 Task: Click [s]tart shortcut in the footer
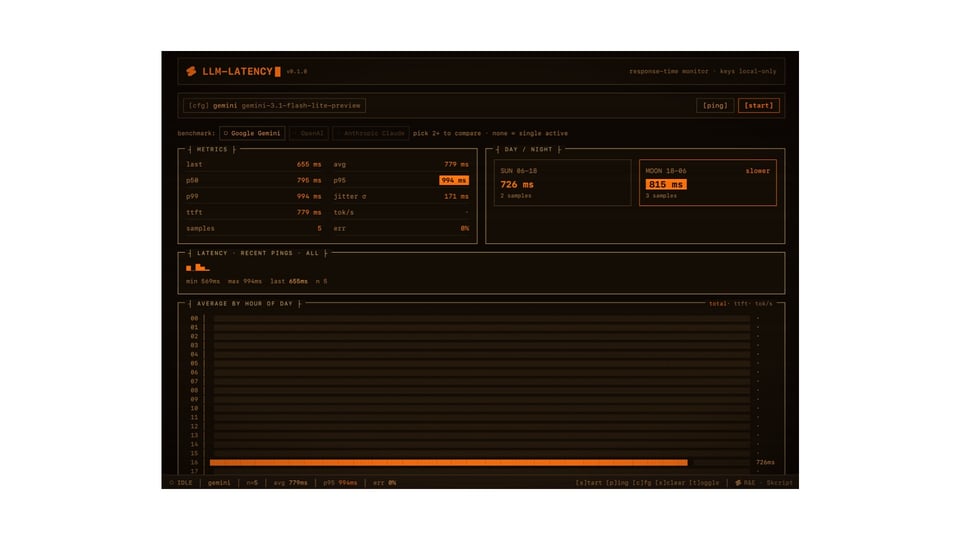[x=588, y=482]
